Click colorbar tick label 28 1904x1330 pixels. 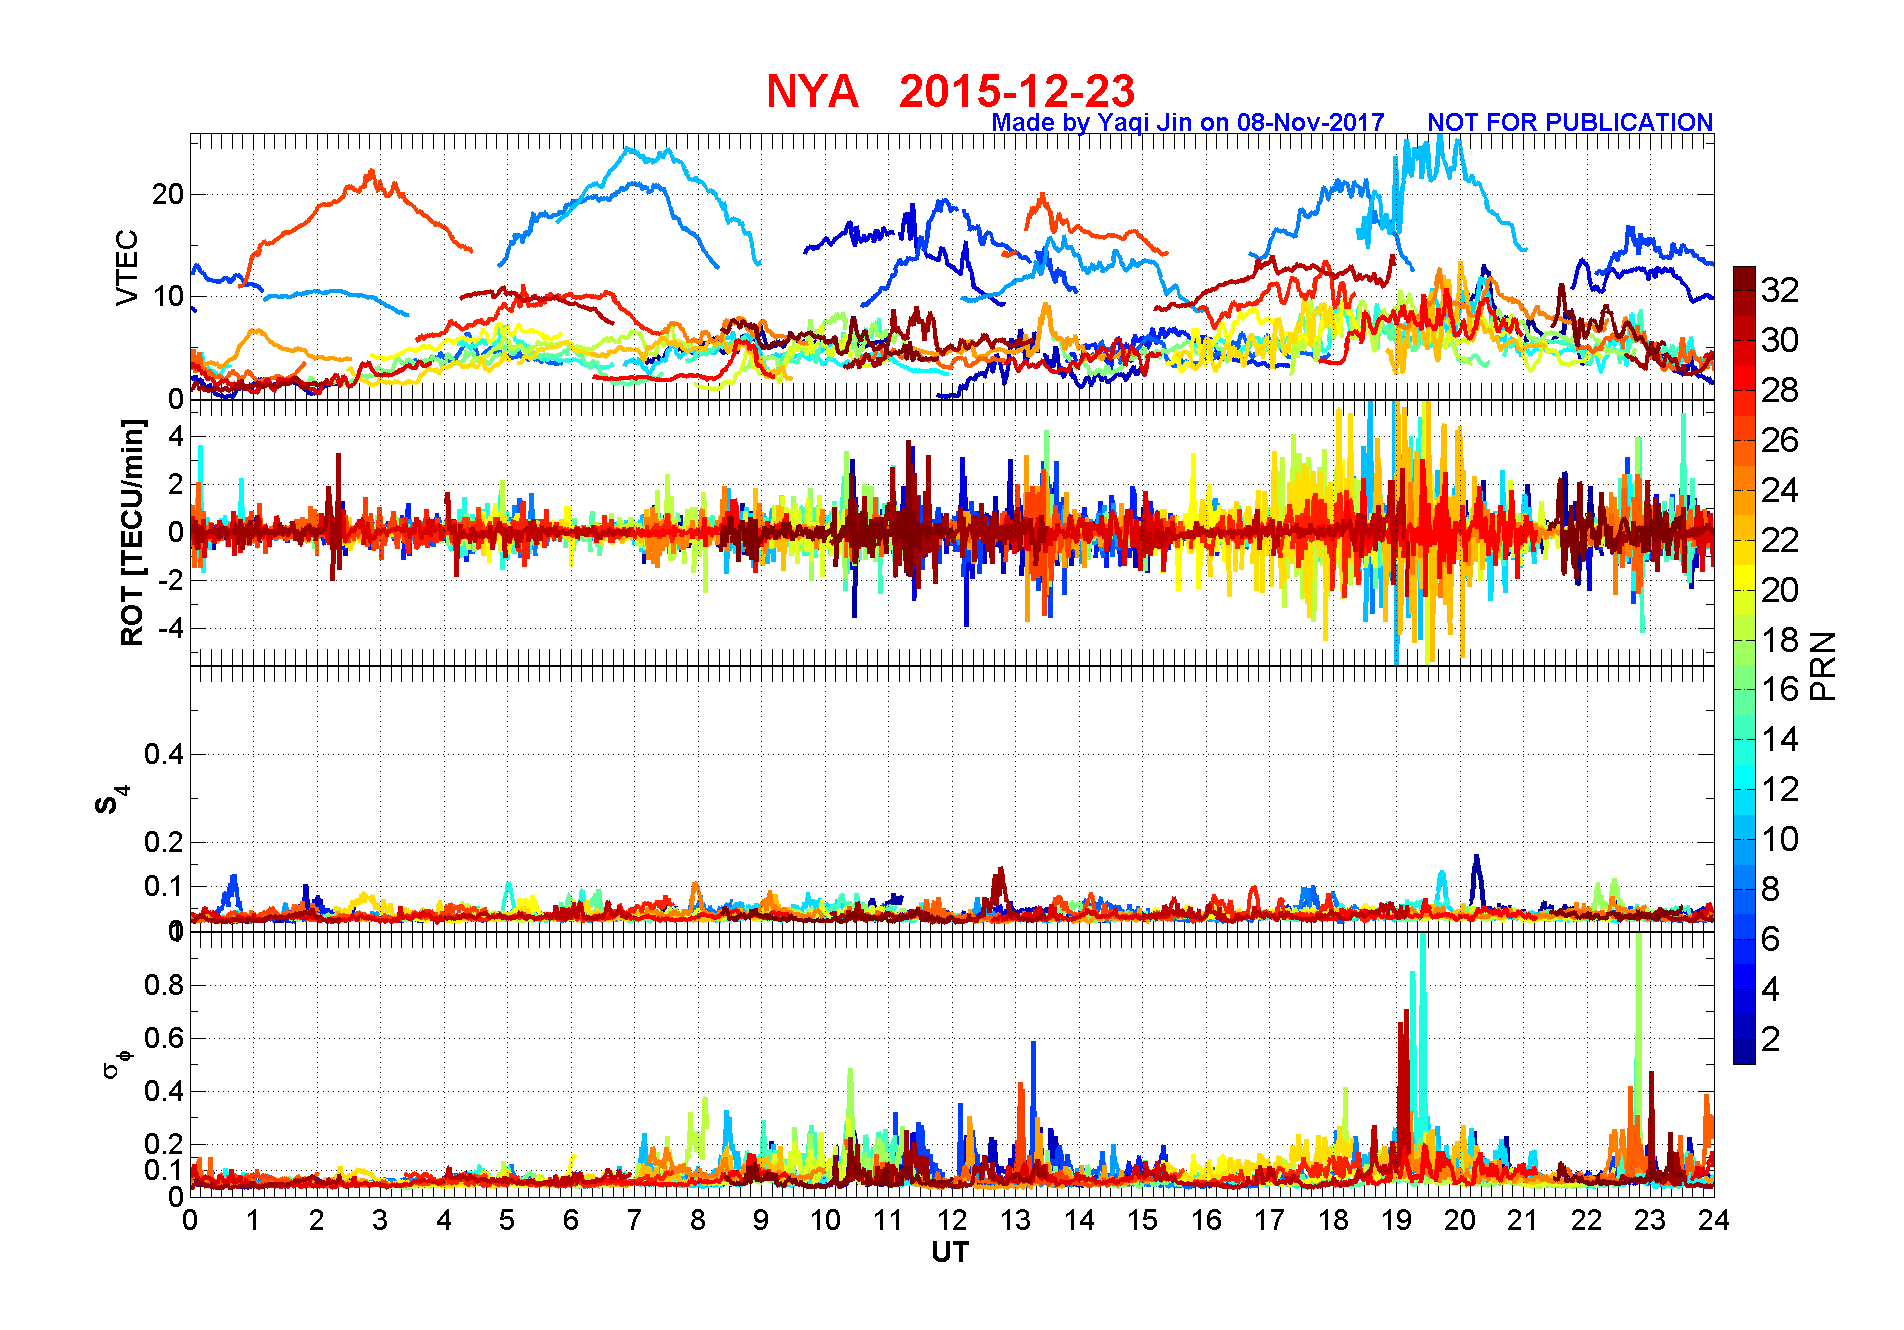pyautogui.click(x=1780, y=390)
